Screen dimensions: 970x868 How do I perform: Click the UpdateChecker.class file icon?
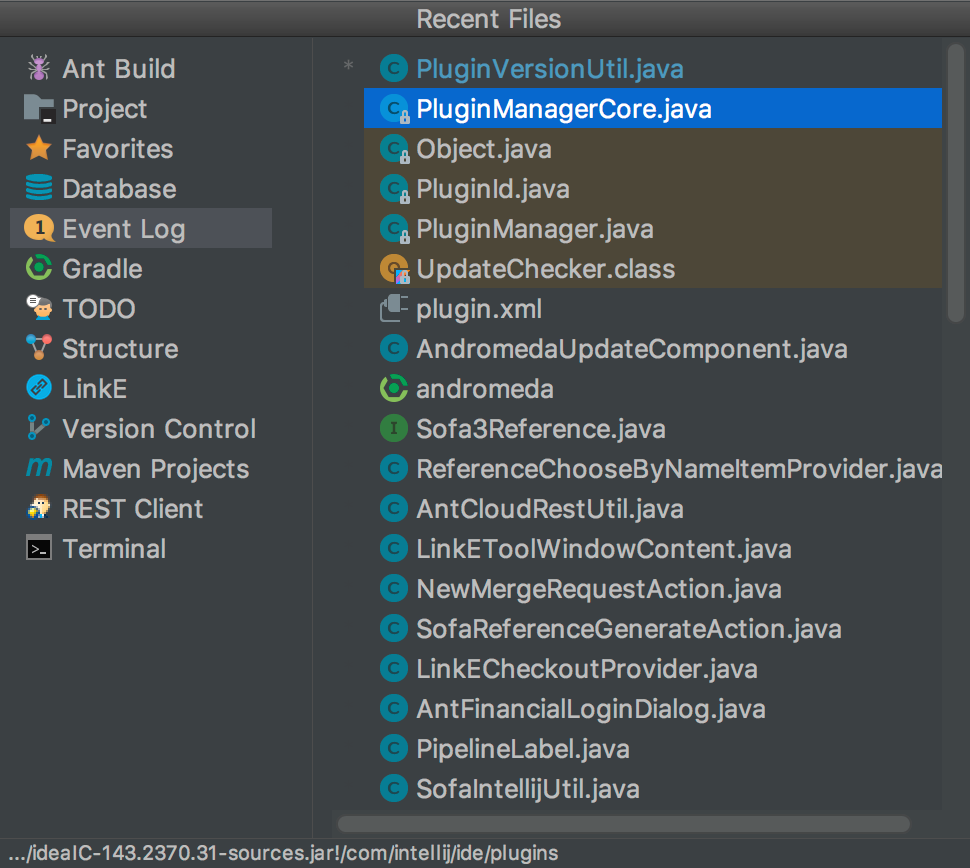tap(394, 269)
